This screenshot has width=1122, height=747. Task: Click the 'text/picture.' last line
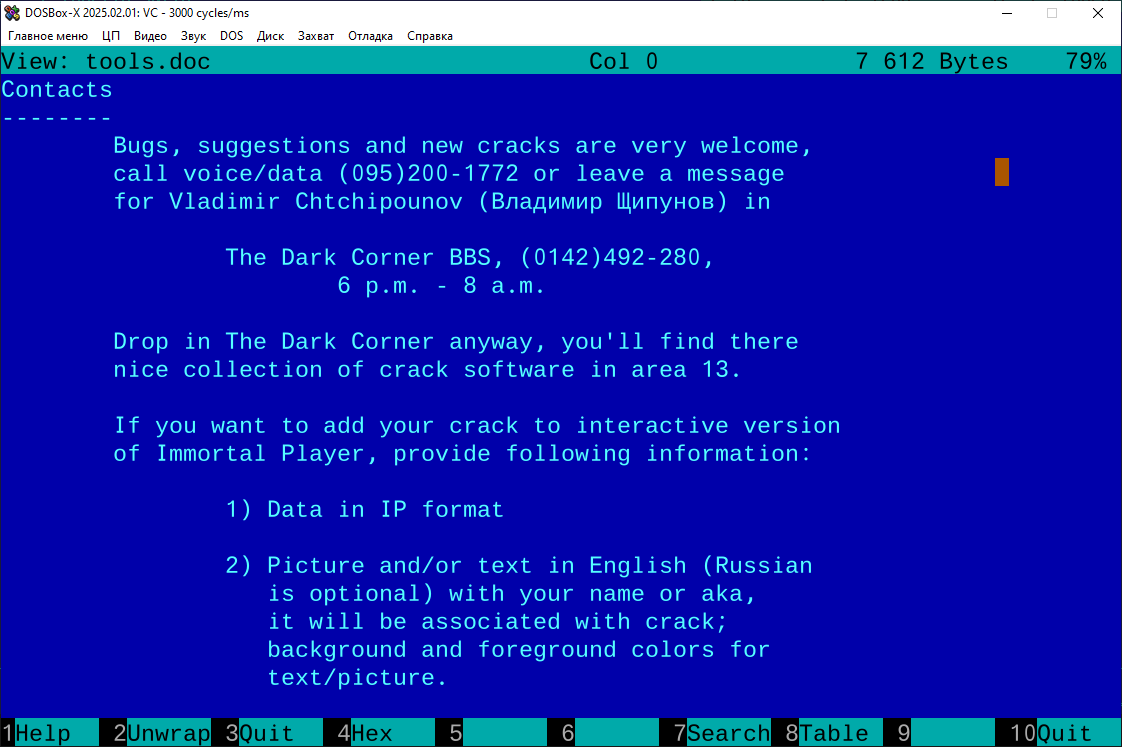pos(358,678)
